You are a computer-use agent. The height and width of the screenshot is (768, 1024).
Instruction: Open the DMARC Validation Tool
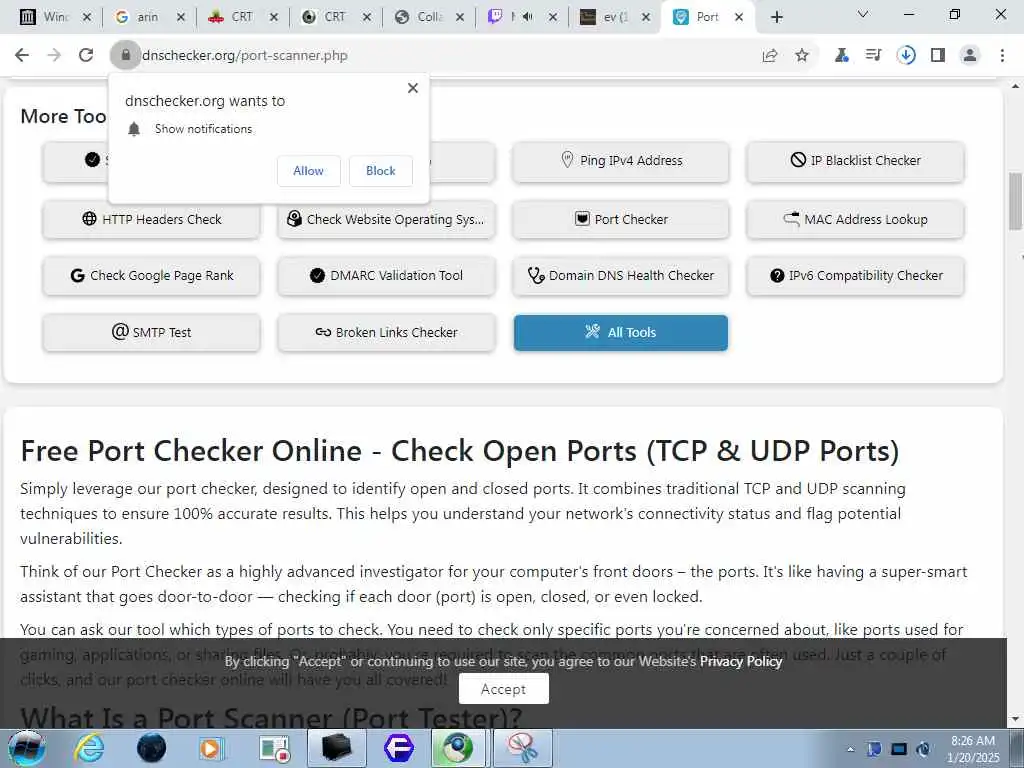[x=386, y=276]
